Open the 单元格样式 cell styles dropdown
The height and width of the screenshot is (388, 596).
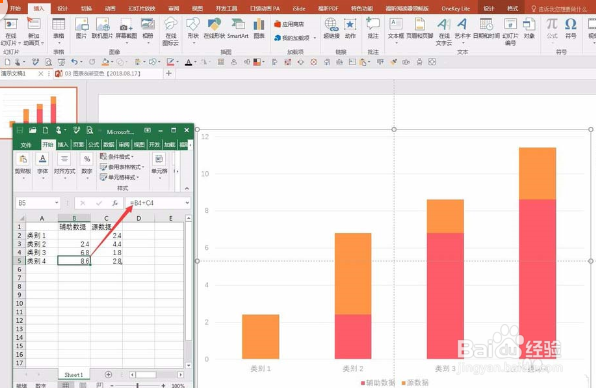[x=119, y=177]
